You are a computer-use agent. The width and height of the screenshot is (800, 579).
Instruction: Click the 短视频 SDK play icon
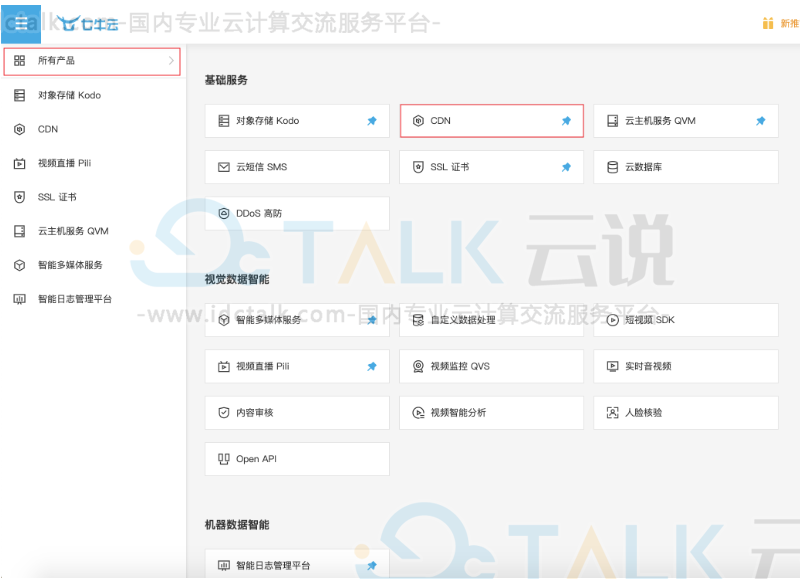tap(612, 320)
